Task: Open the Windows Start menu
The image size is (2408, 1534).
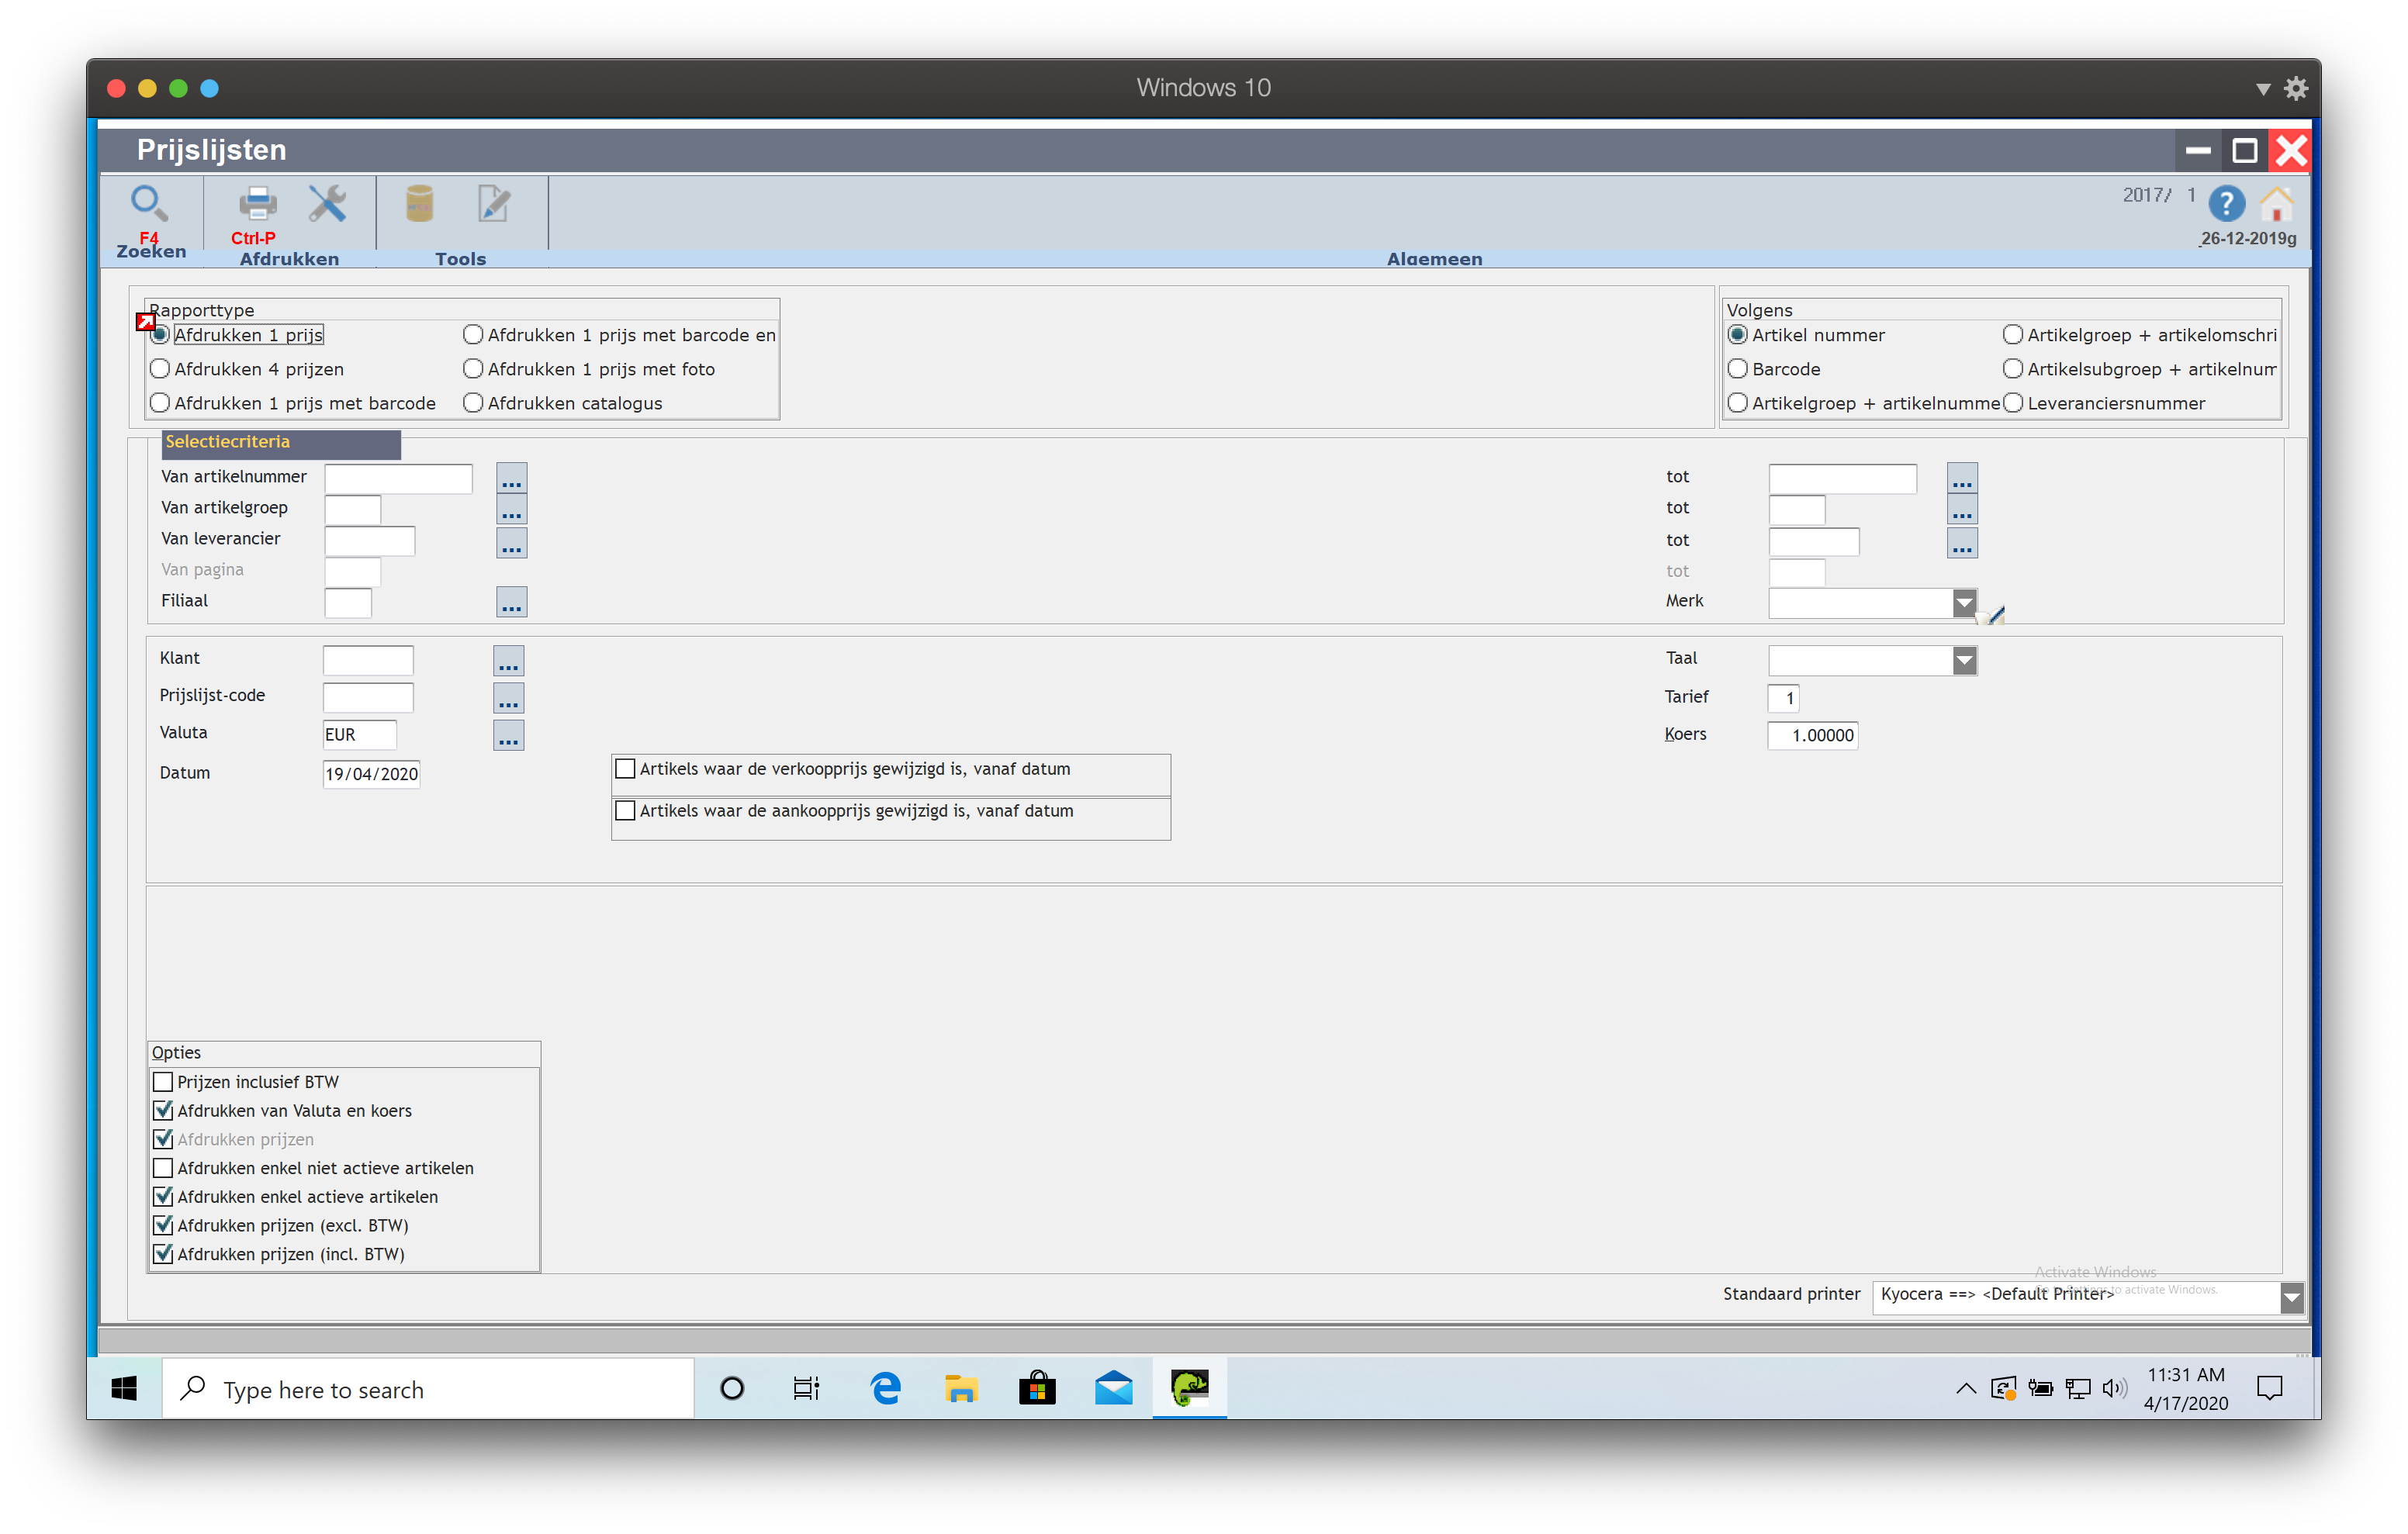Action: 124,1388
